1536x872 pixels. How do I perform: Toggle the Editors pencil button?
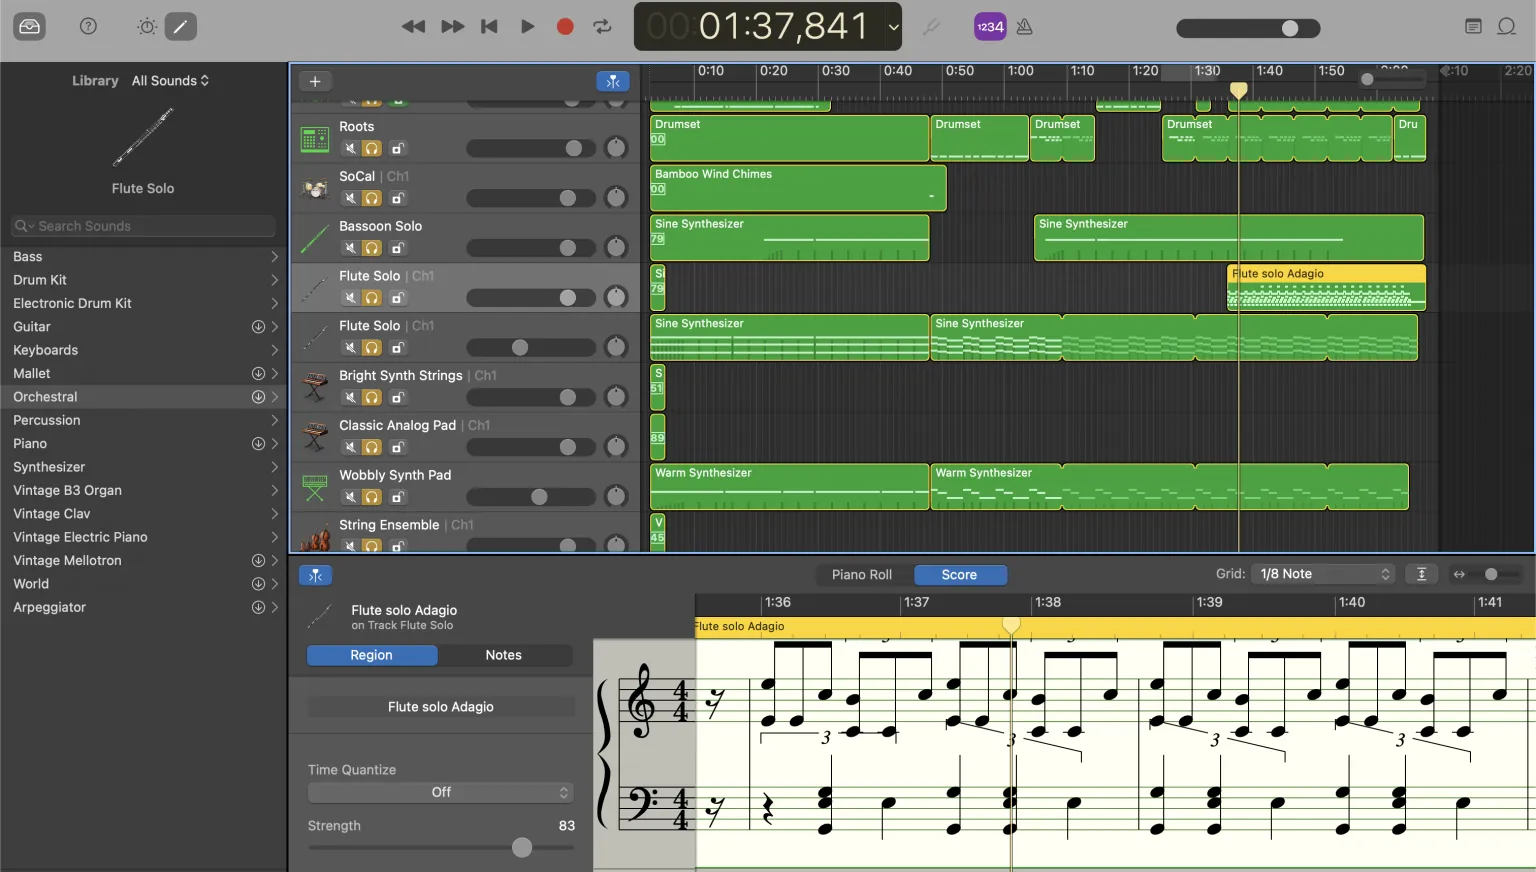[x=180, y=27]
